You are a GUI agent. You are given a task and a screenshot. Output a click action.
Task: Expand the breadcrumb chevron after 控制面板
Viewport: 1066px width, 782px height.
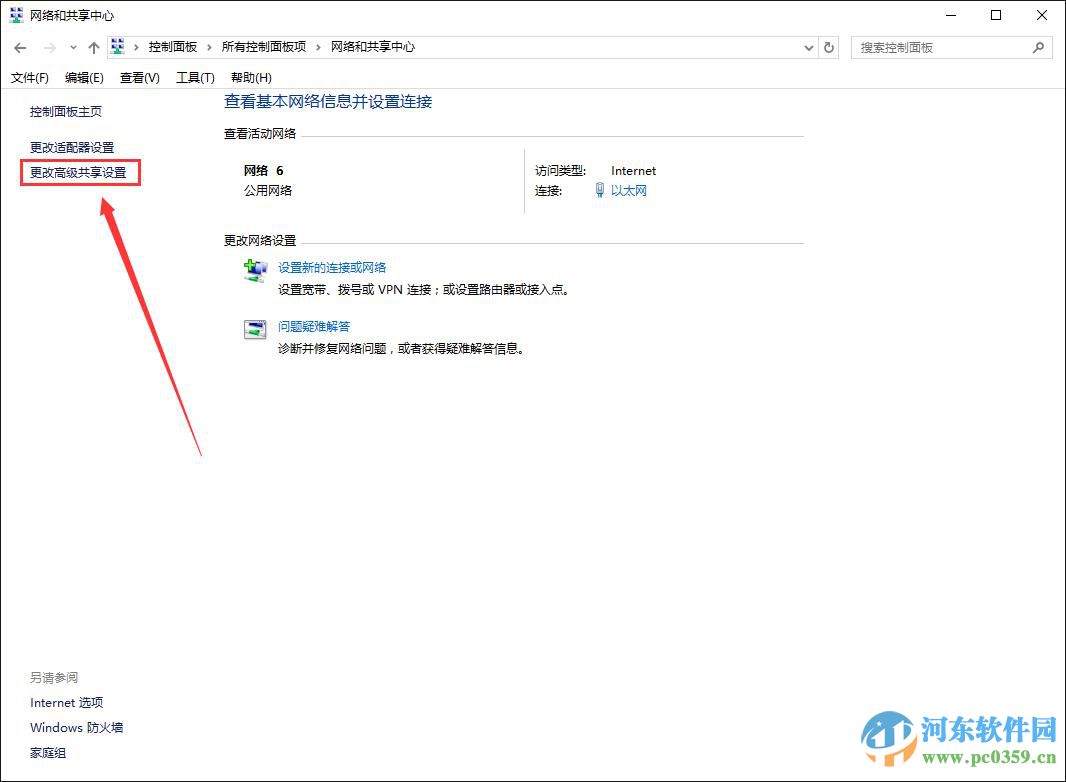point(208,46)
